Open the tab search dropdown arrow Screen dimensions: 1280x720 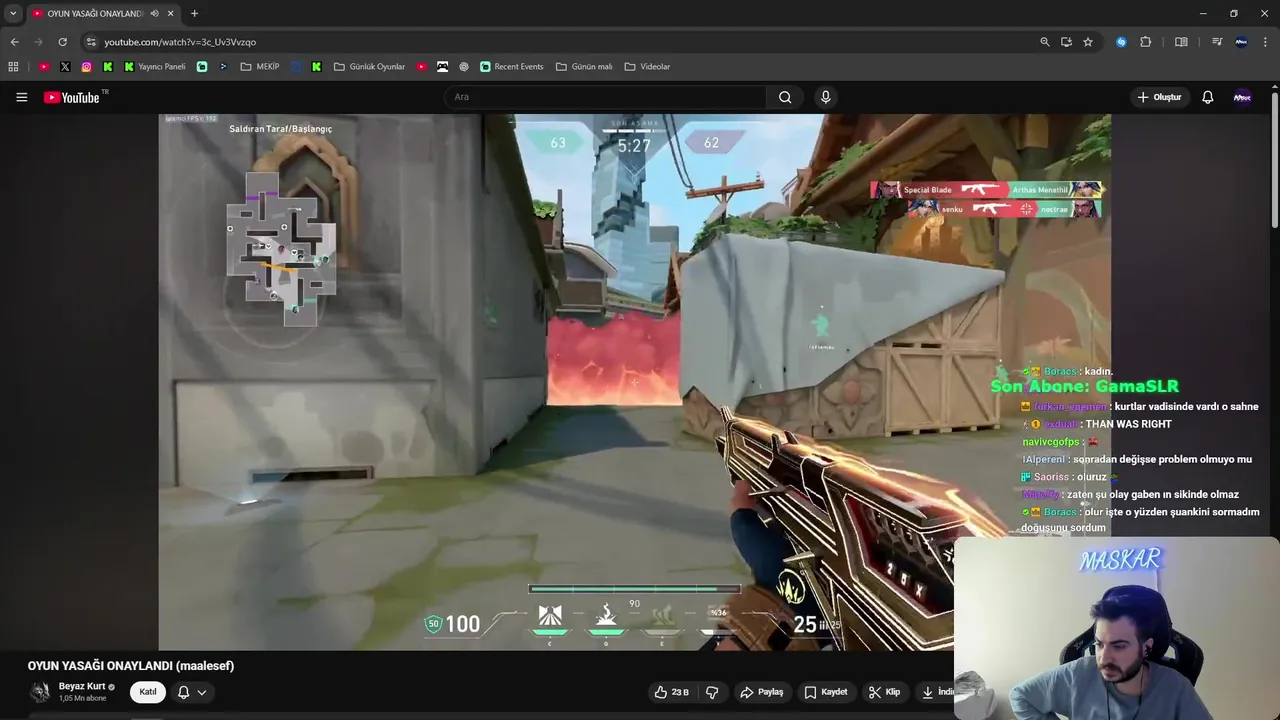[x=13, y=13]
